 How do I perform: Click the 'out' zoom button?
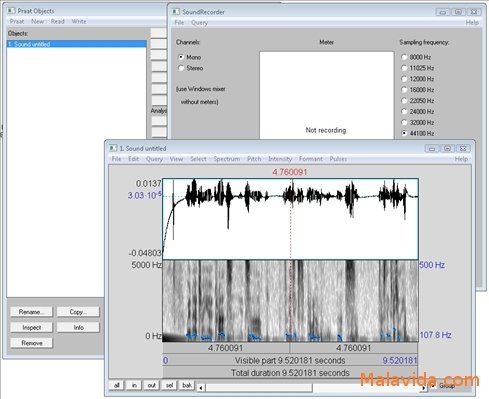(152, 385)
